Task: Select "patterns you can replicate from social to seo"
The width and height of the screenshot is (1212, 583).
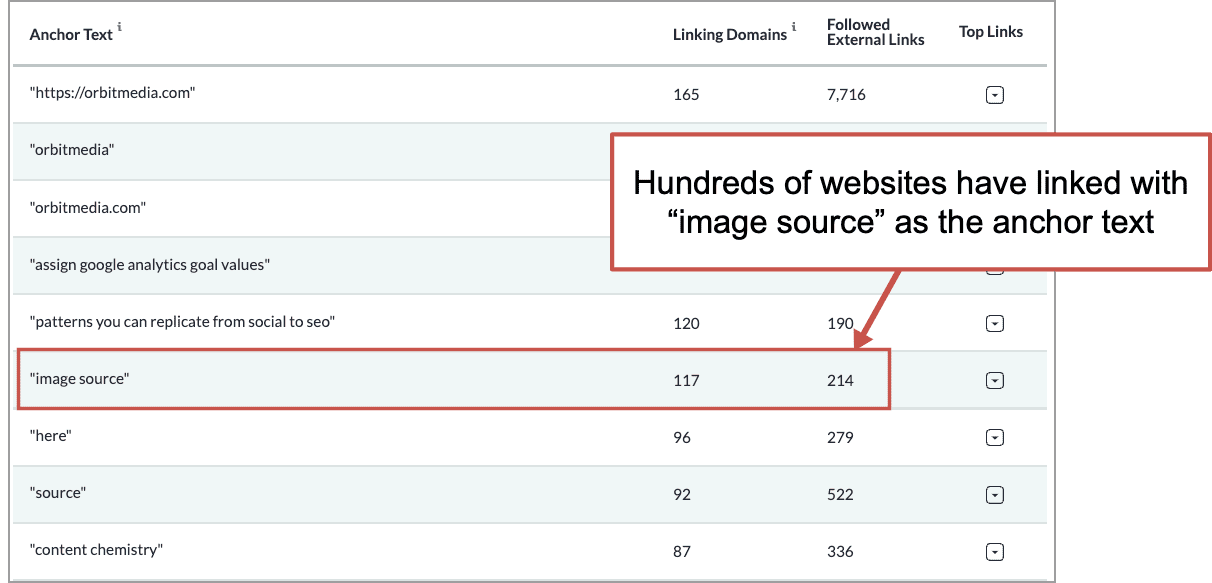Action: 182,323
